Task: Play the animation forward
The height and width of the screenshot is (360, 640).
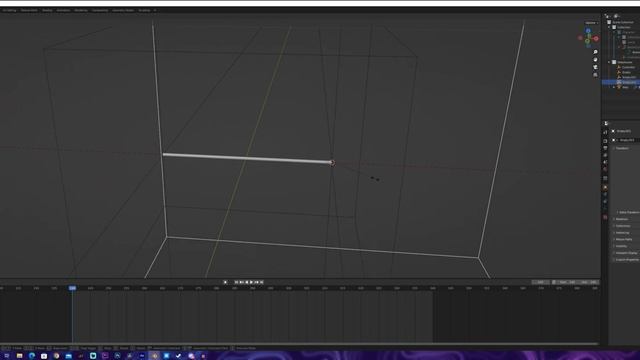Action: (251, 282)
